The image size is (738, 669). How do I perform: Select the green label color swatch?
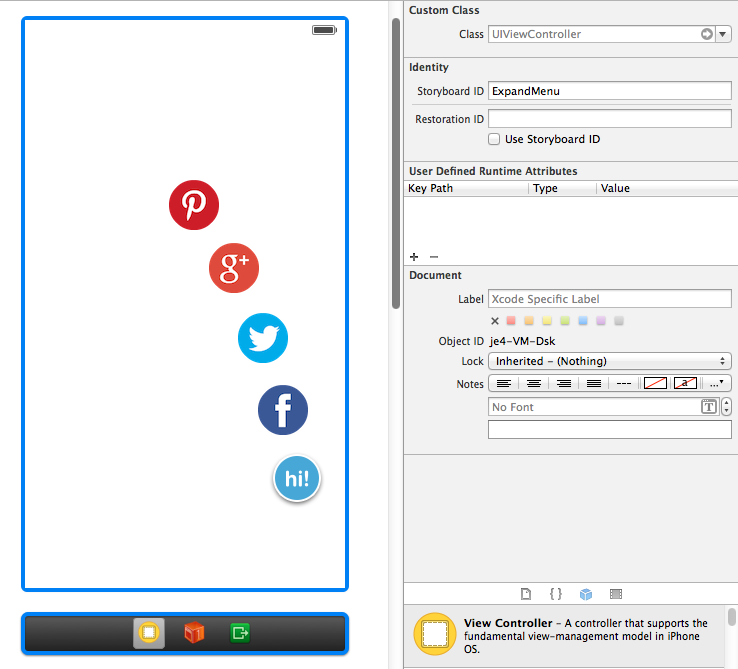(565, 321)
